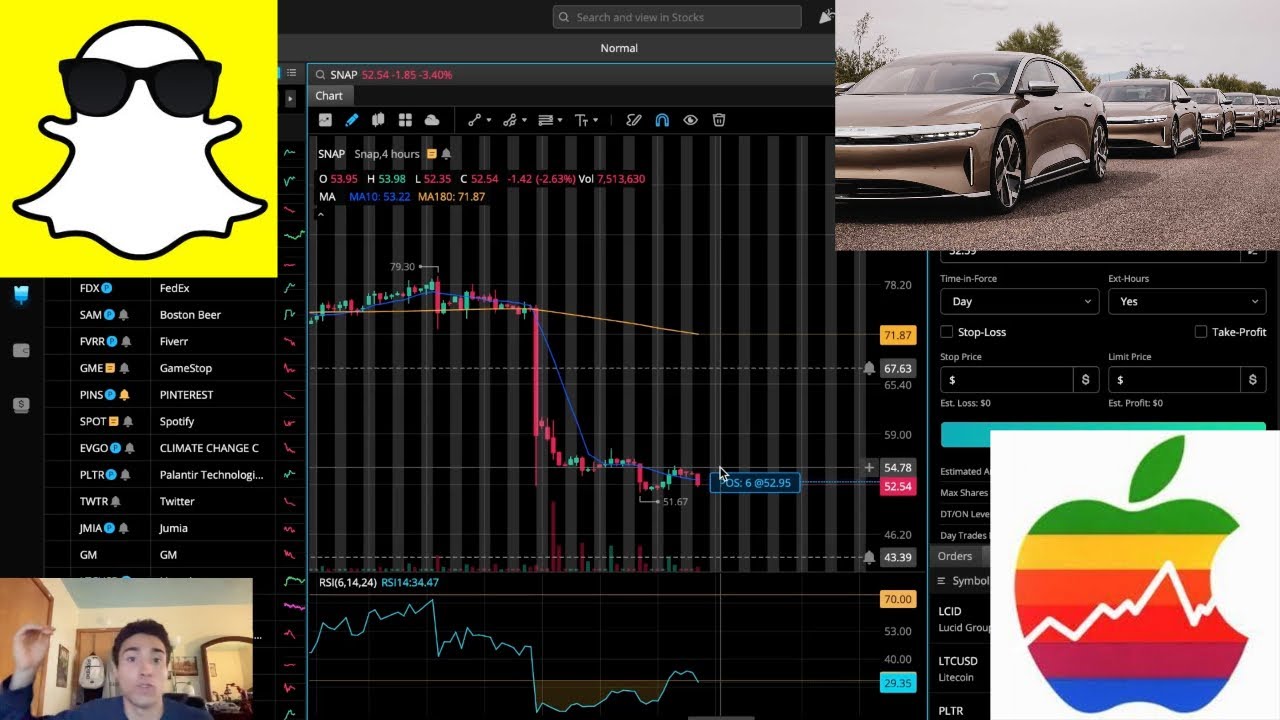Viewport: 1280px width, 720px height.
Task: Click the Limit Price input field
Action: coord(1175,380)
